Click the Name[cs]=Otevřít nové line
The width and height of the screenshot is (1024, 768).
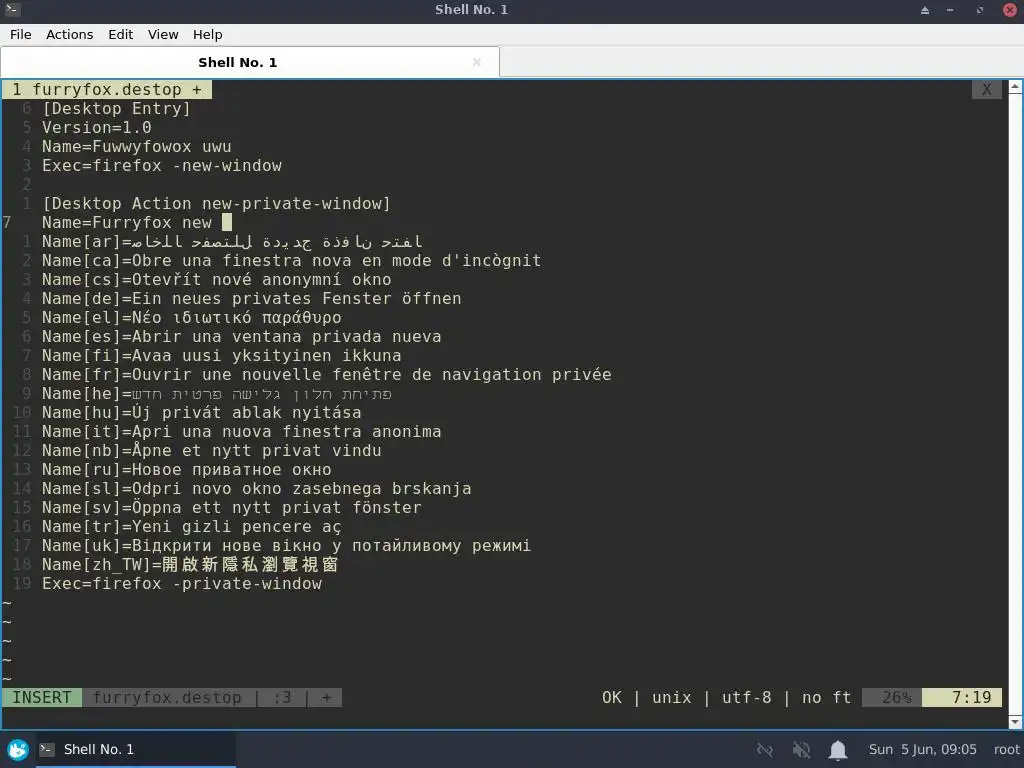[216, 280]
